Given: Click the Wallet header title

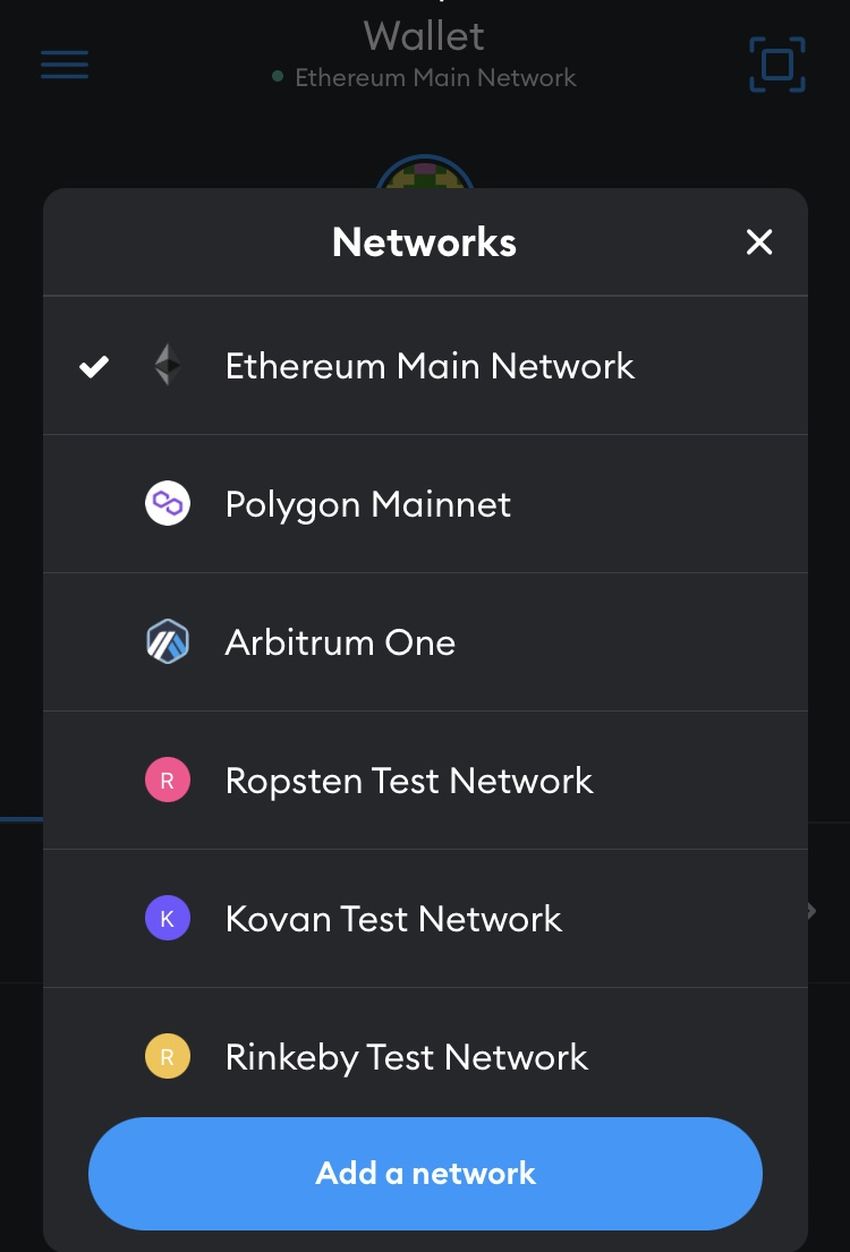Looking at the screenshot, I should tap(424, 36).
